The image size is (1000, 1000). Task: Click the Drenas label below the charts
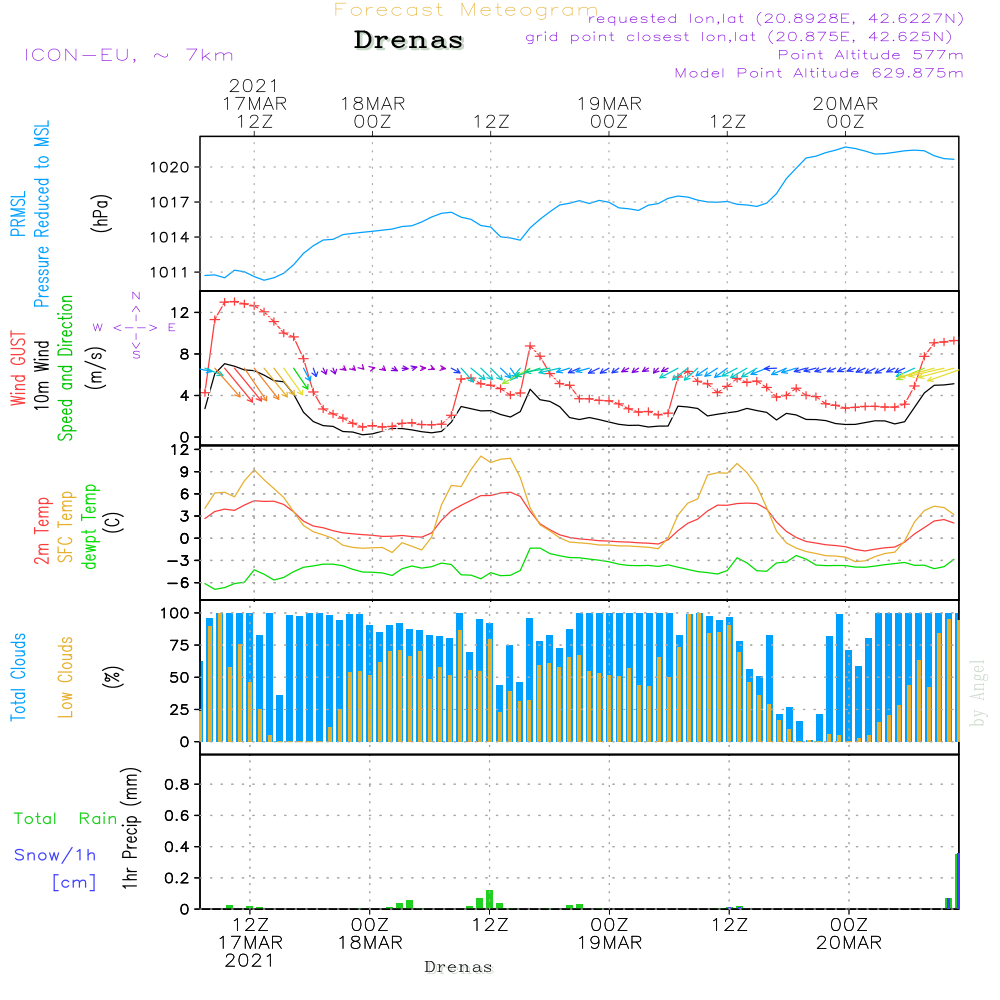click(x=459, y=967)
